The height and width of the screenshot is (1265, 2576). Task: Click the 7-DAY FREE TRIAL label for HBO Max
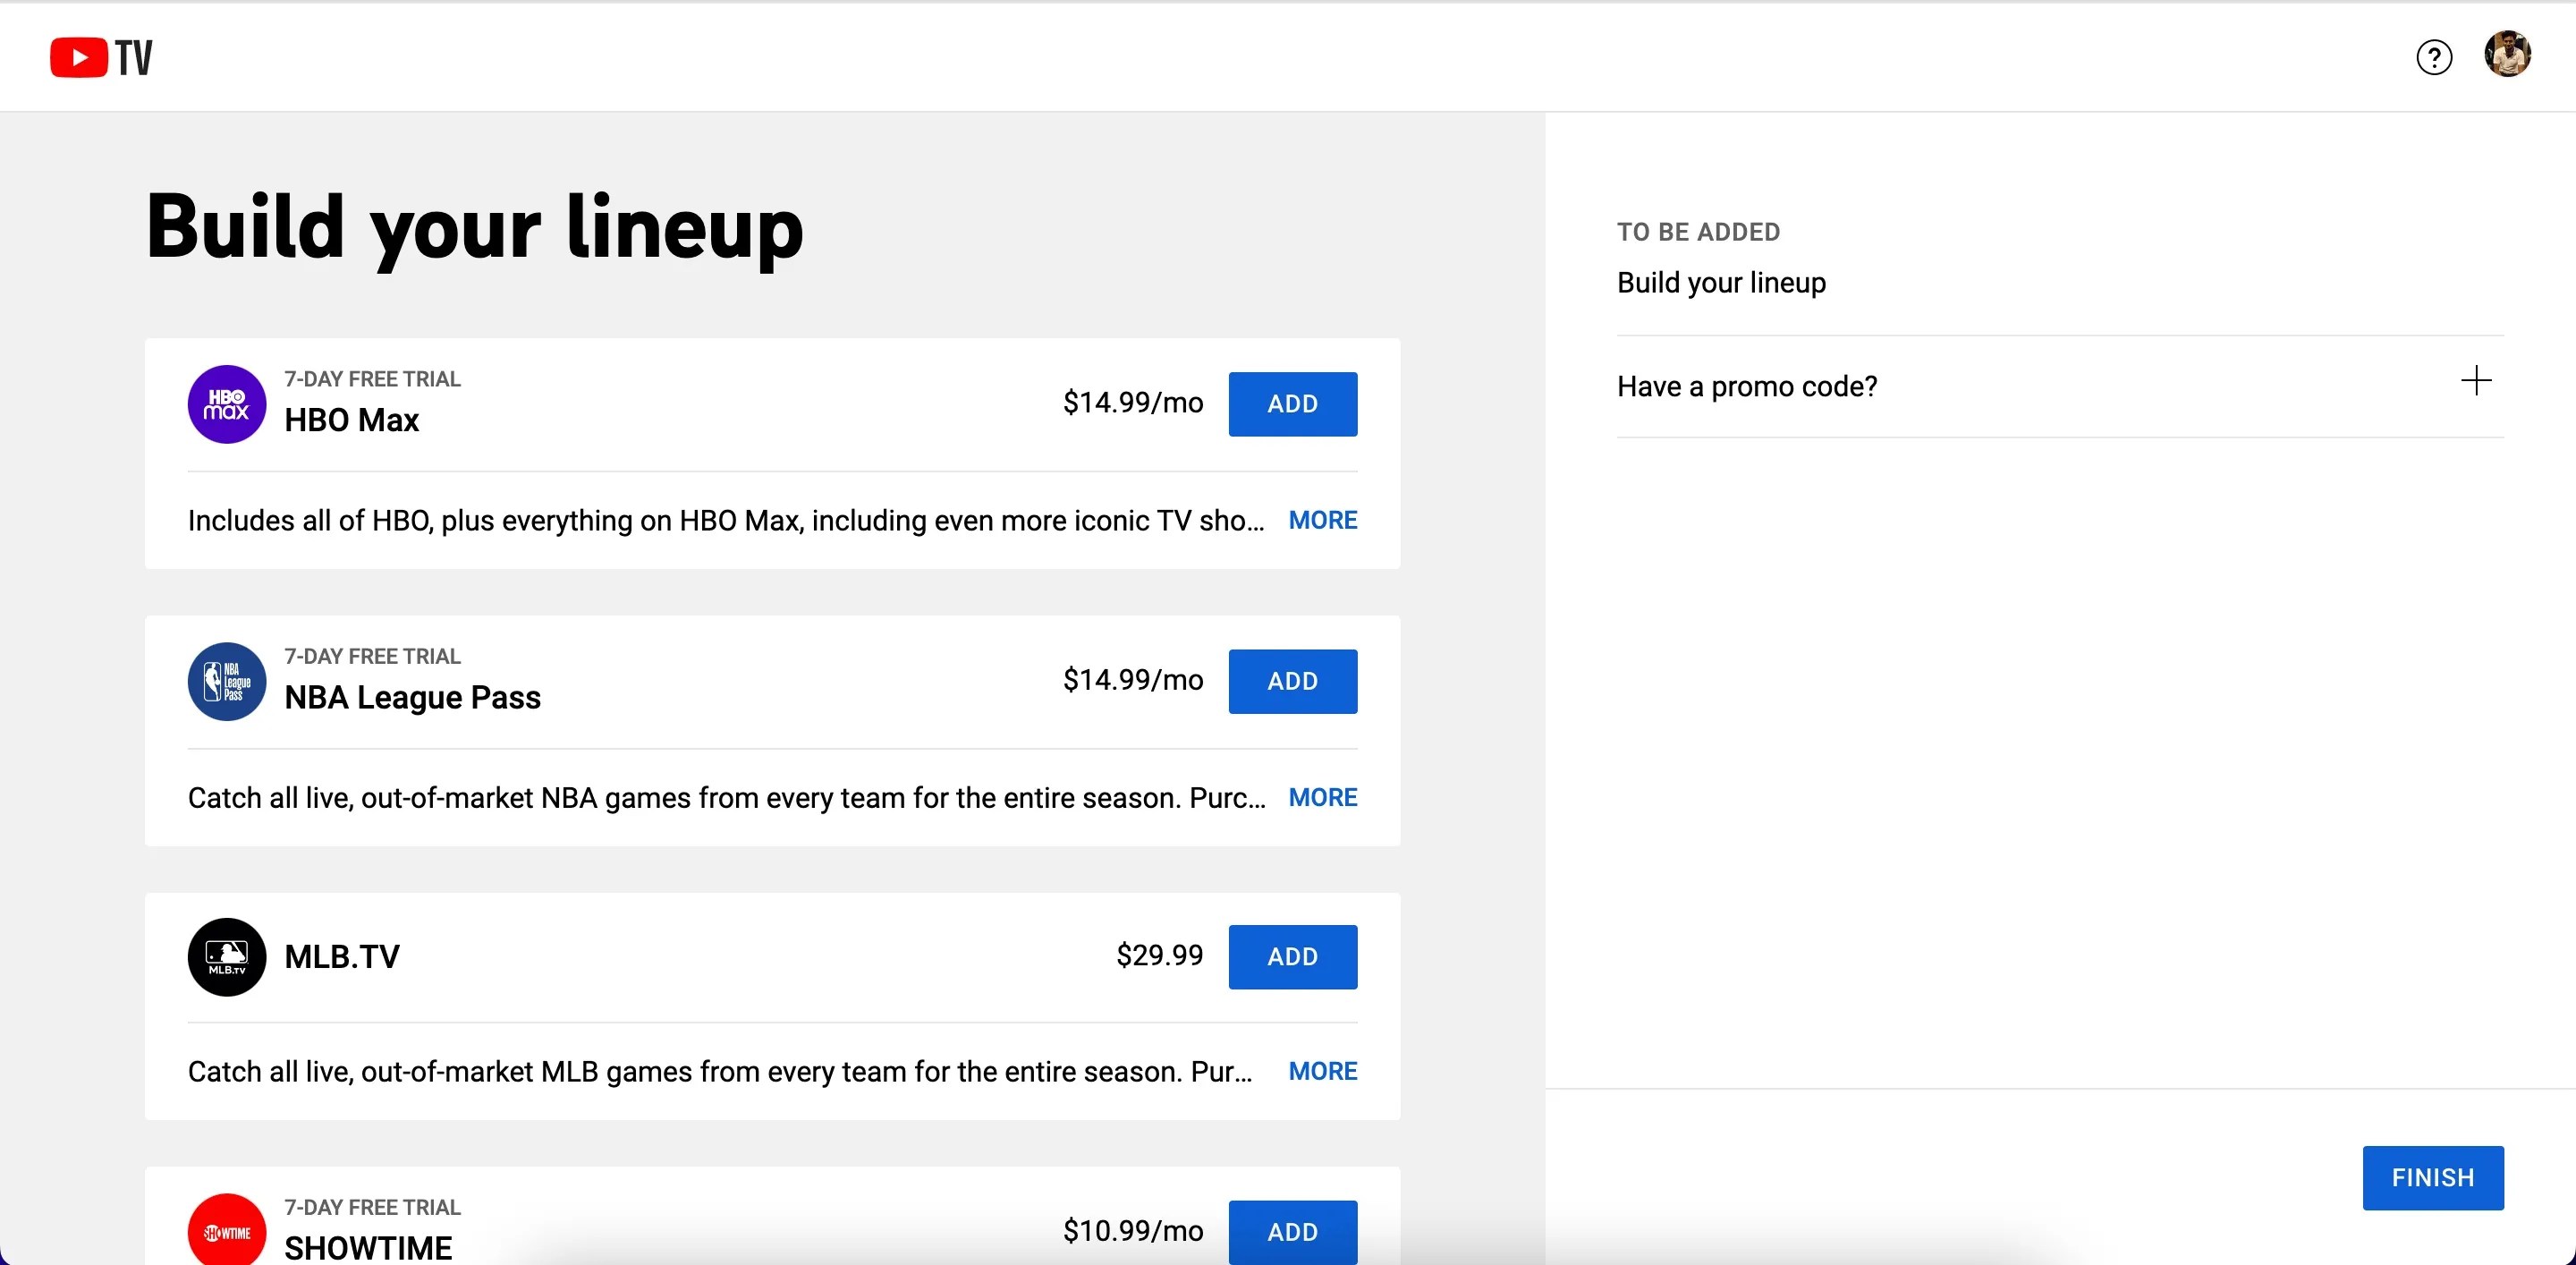point(372,378)
